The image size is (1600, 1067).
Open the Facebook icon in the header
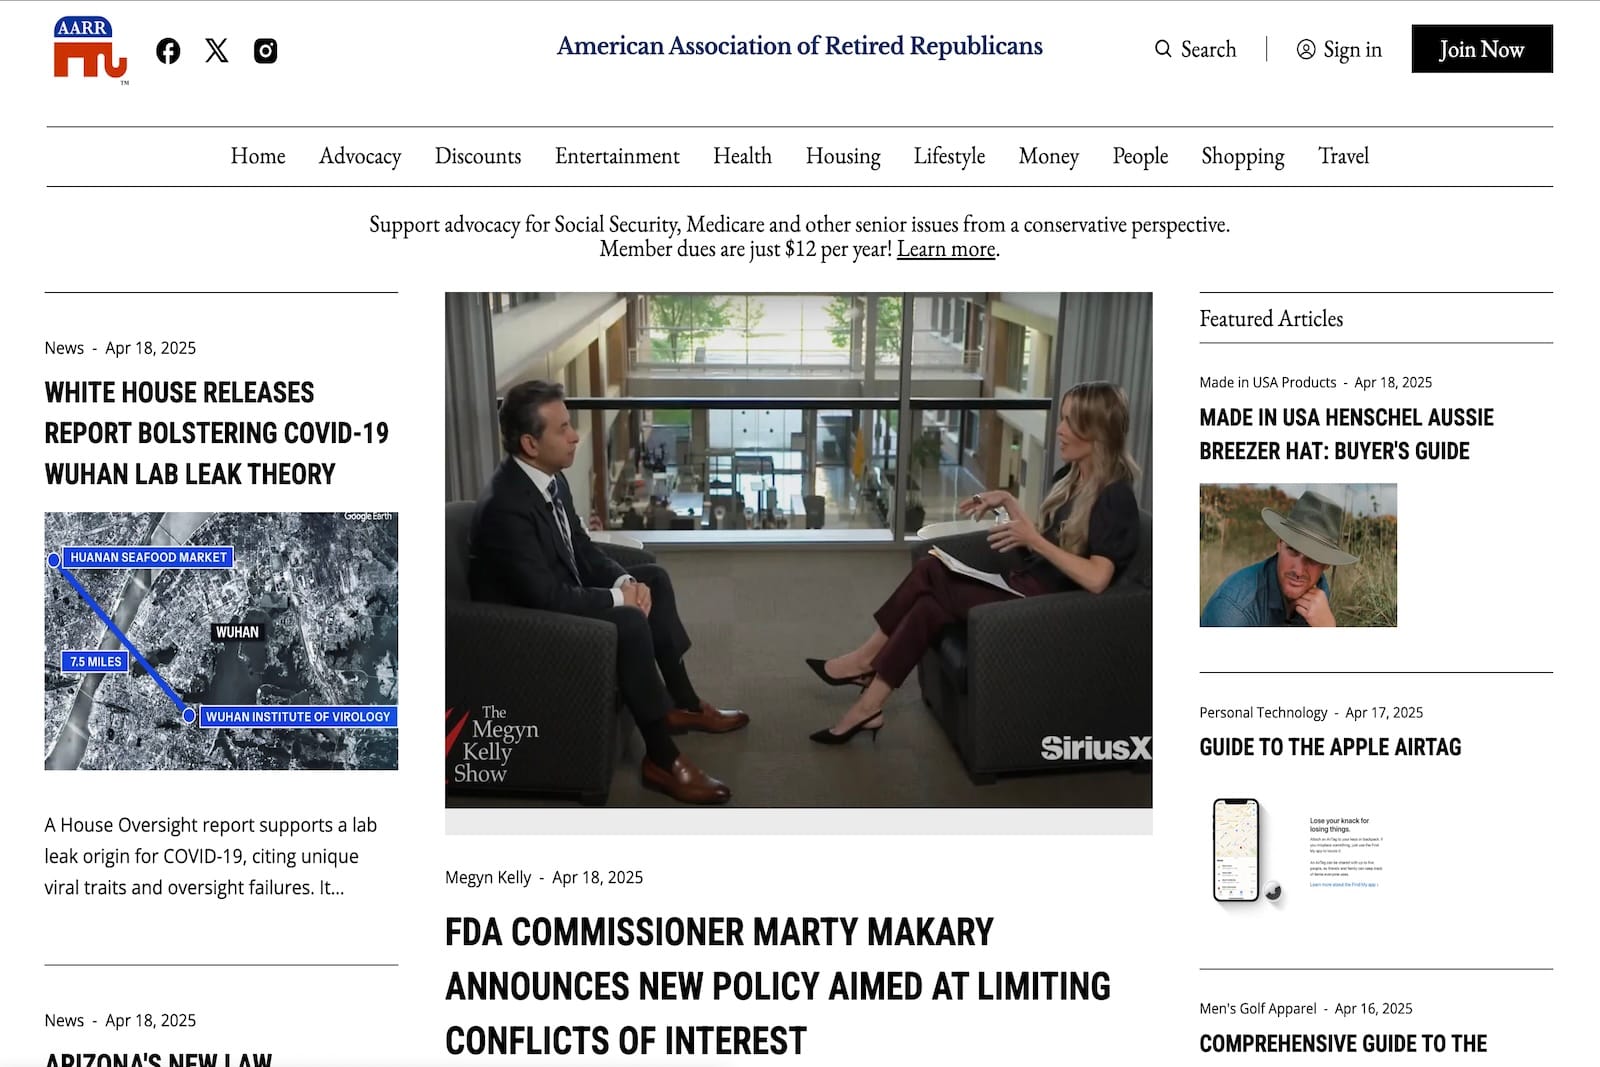[x=167, y=51]
